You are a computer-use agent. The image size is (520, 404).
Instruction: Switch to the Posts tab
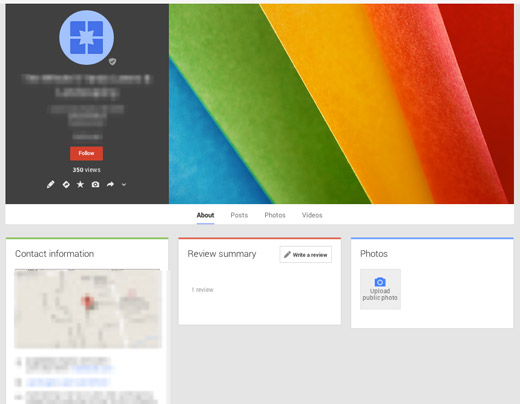[x=239, y=215]
